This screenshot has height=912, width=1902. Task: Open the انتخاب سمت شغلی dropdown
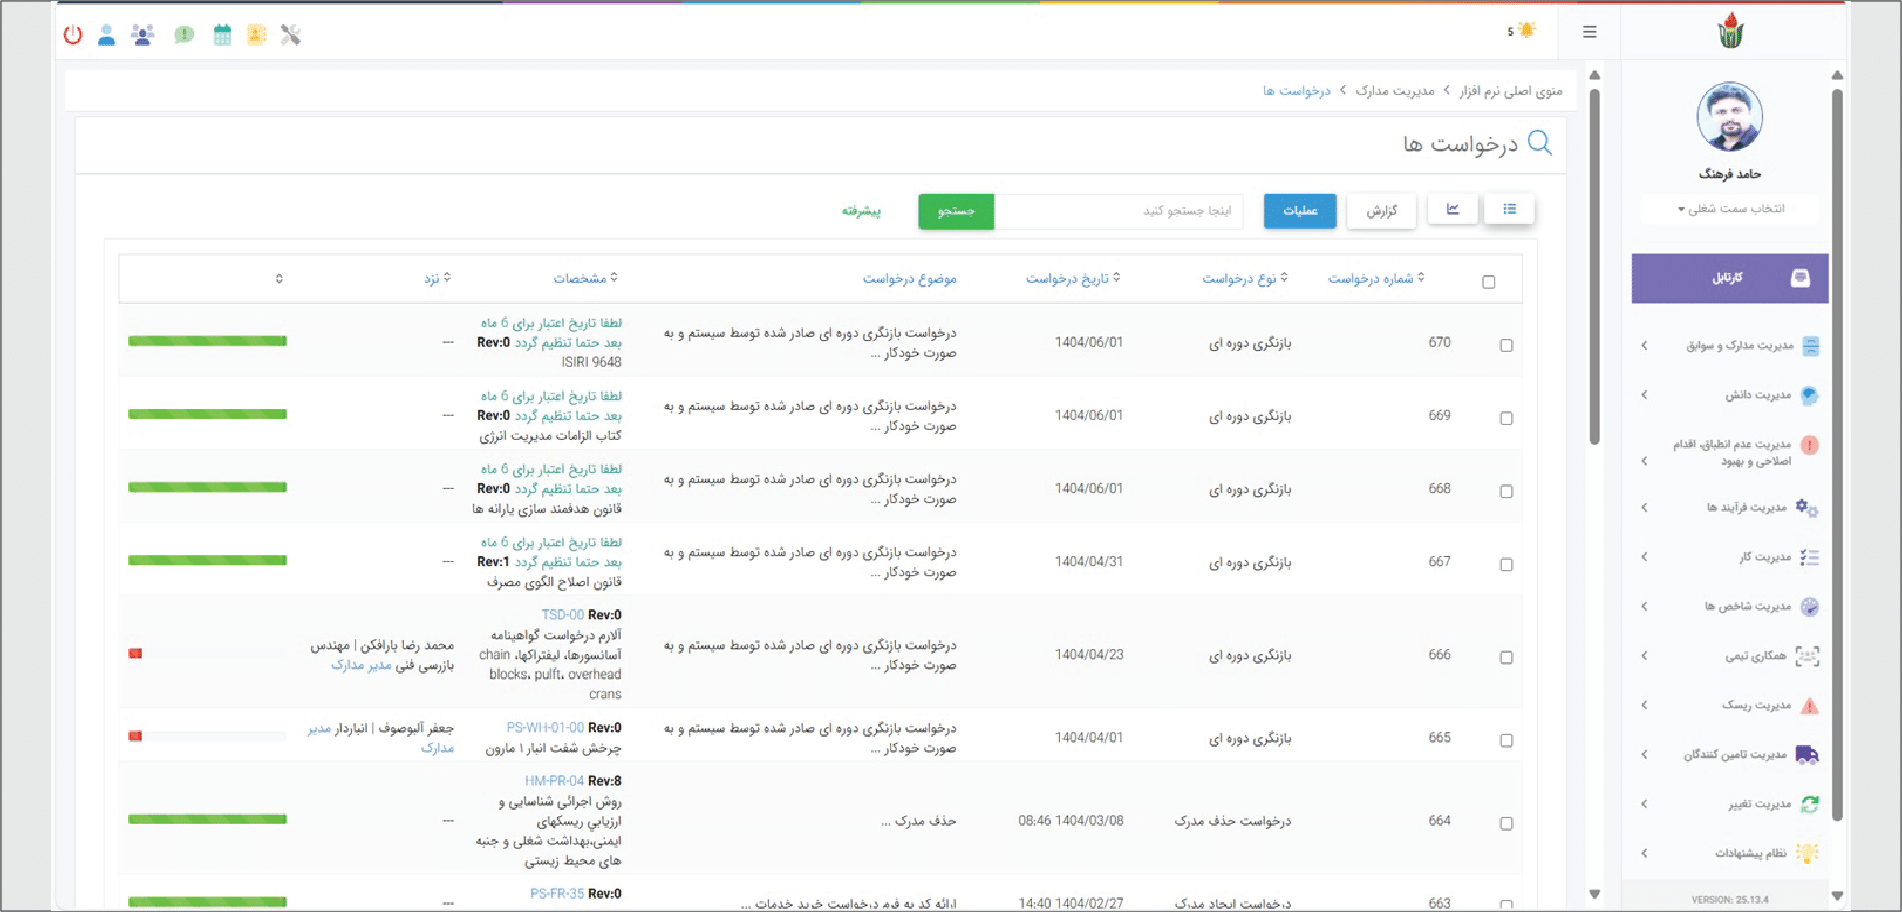1730,209
